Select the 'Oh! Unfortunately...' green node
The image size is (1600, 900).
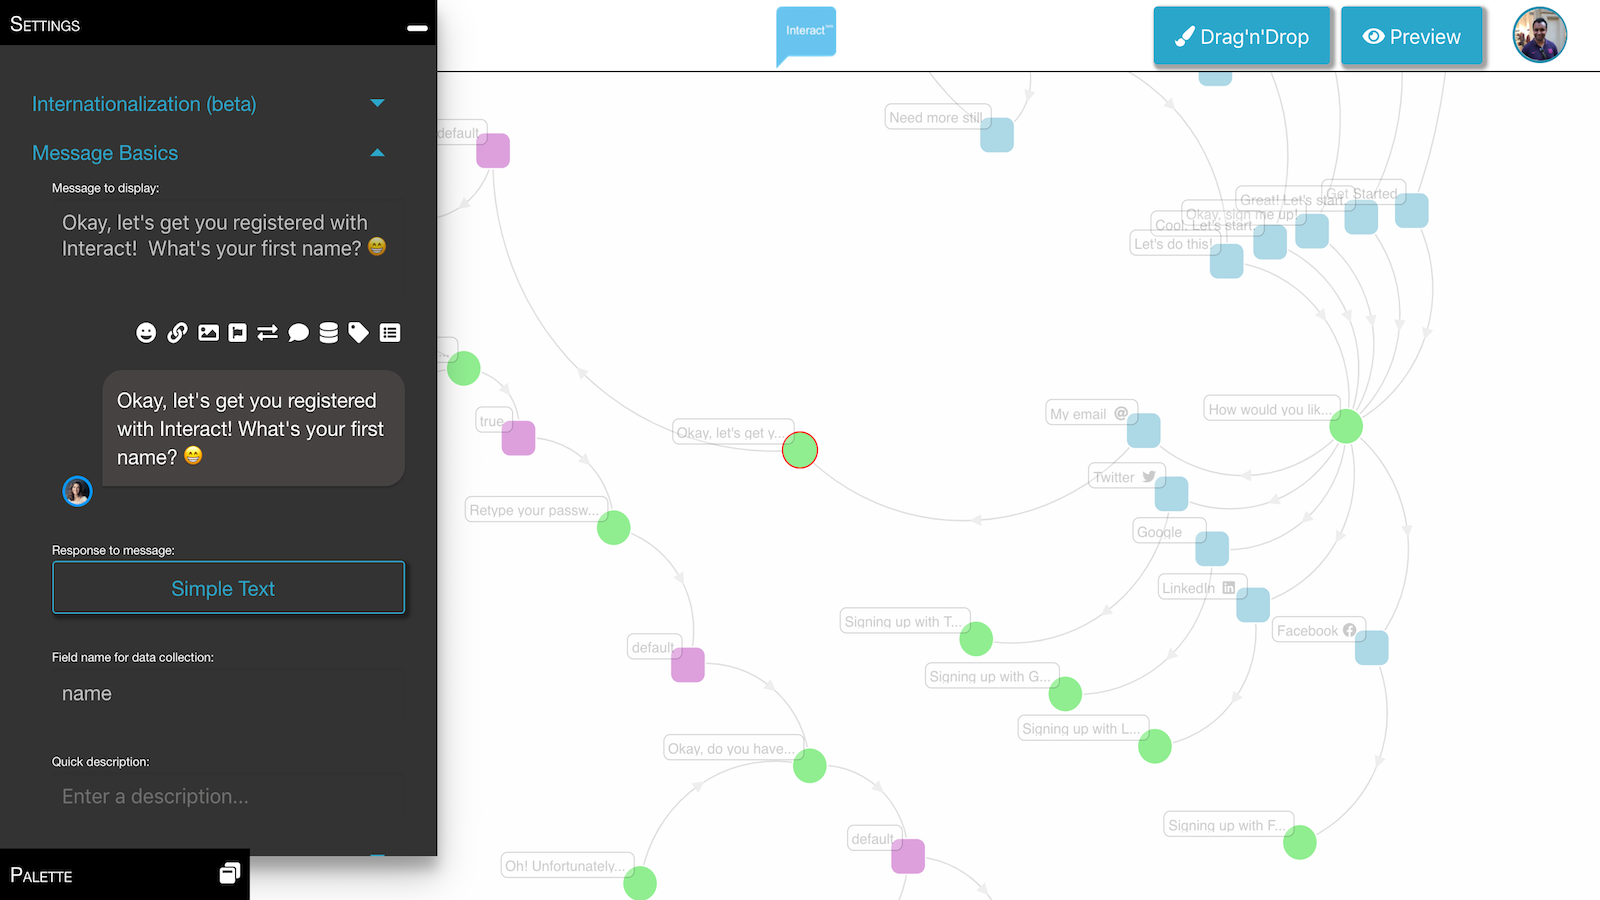coord(640,883)
